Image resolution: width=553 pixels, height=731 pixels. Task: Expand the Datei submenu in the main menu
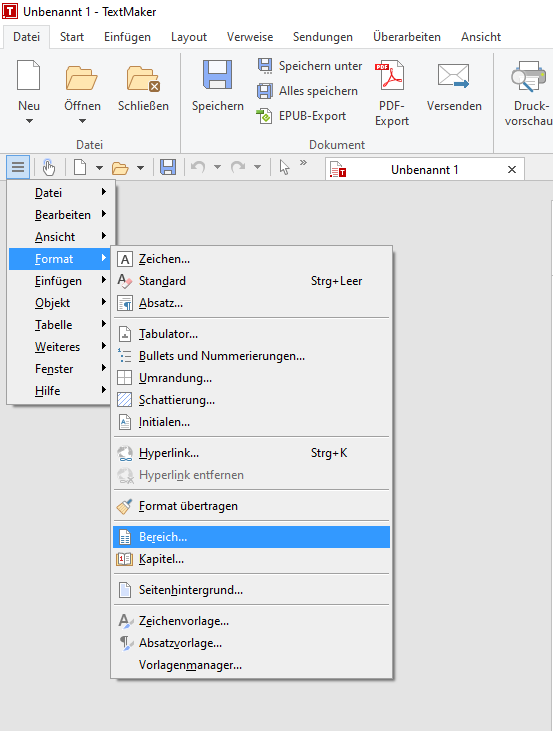pos(61,193)
